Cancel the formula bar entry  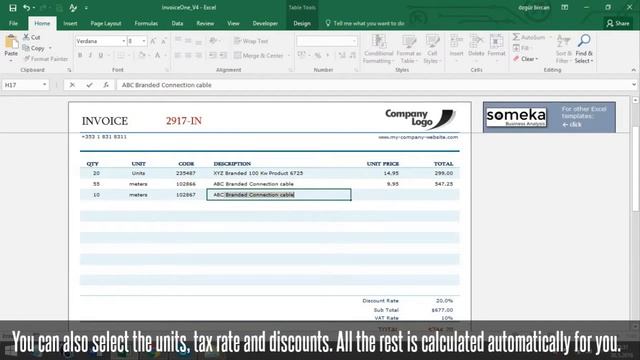point(72,85)
